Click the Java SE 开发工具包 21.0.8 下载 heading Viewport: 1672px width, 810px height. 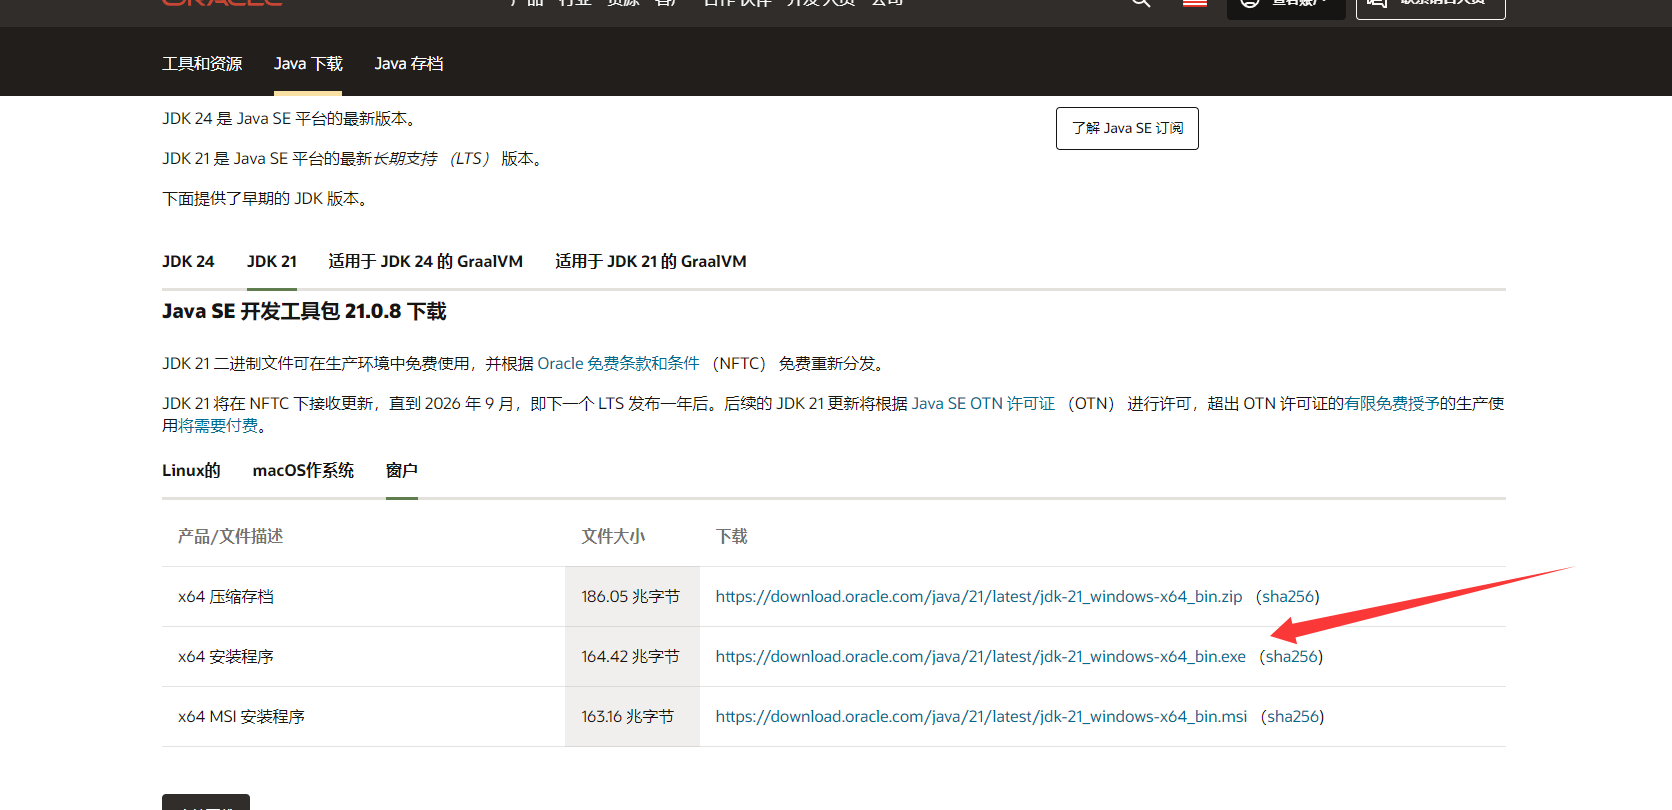(304, 311)
